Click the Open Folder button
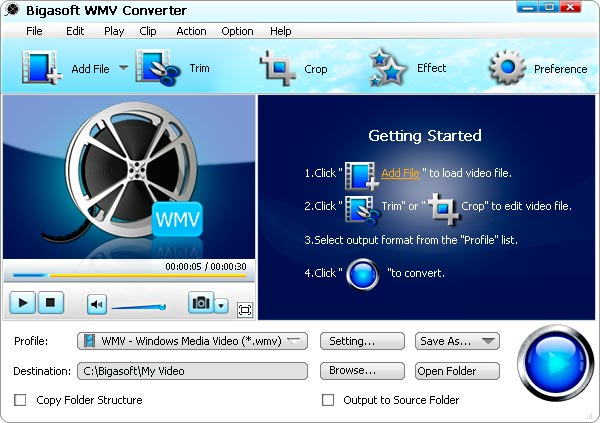 tap(457, 371)
